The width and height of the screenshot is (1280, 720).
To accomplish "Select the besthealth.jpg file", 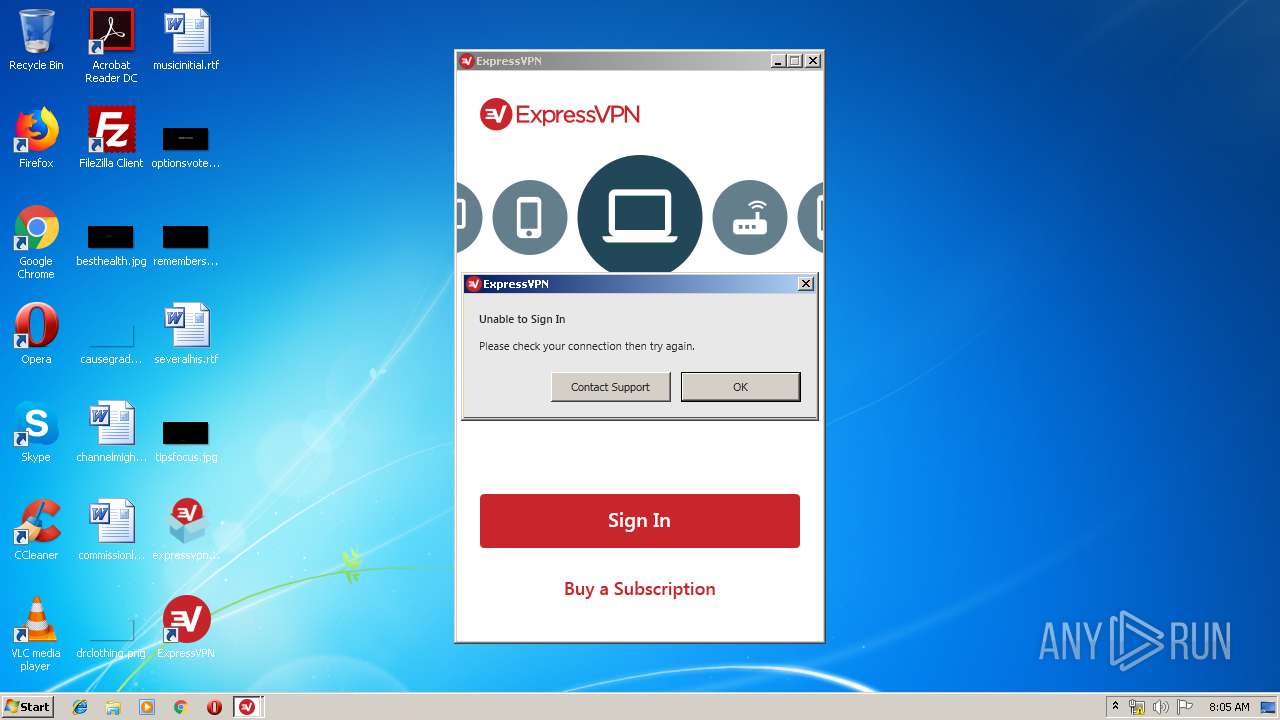I will pos(111,245).
